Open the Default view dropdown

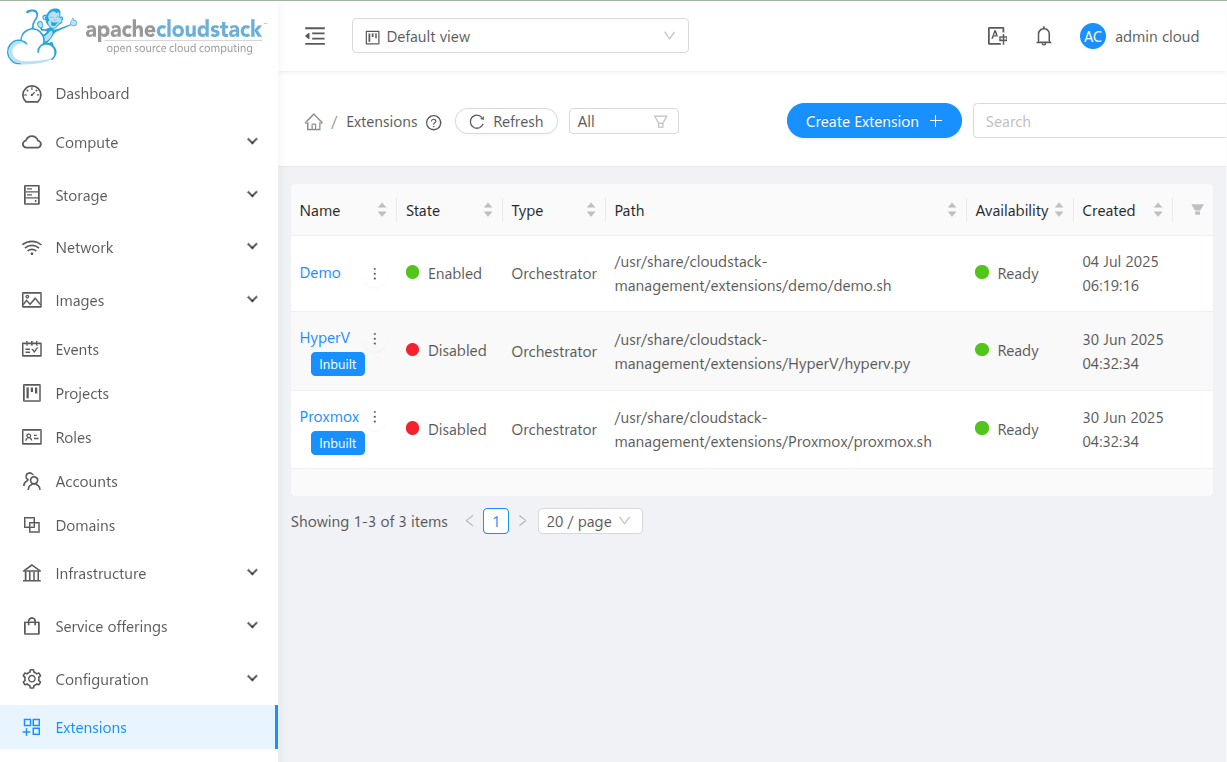[x=520, y=36]
